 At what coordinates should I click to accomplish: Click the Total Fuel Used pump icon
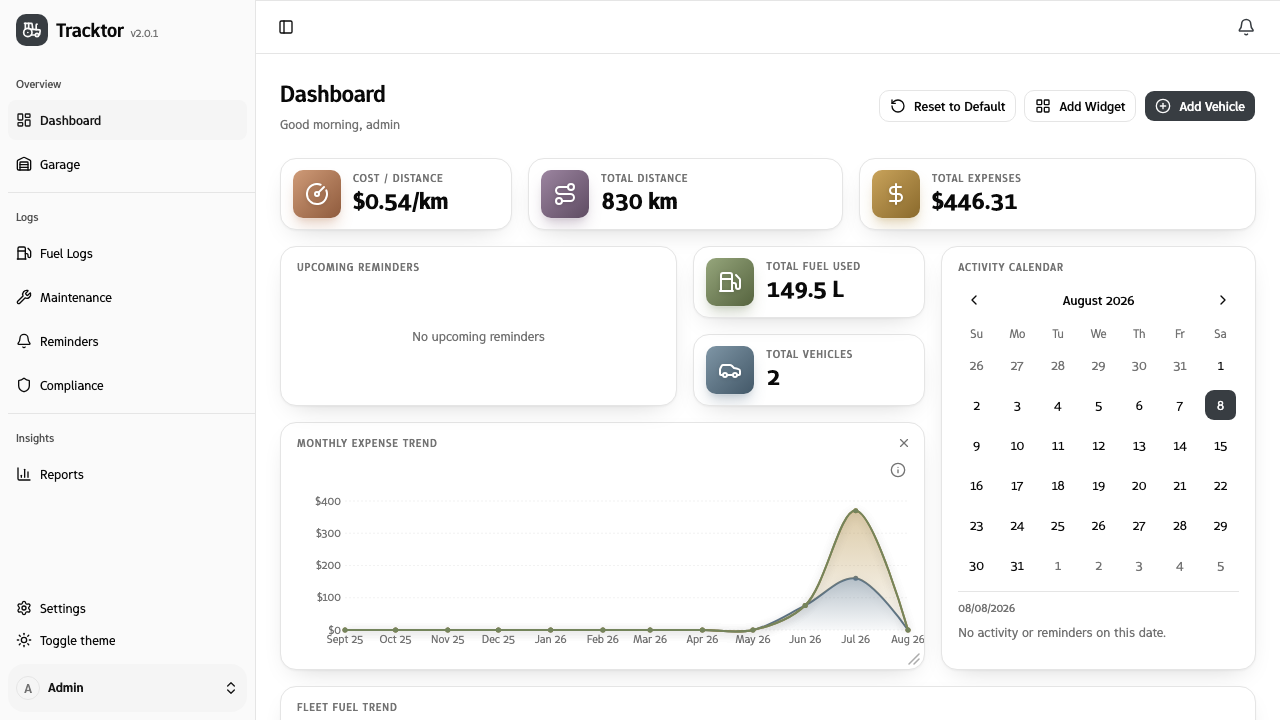730,282
